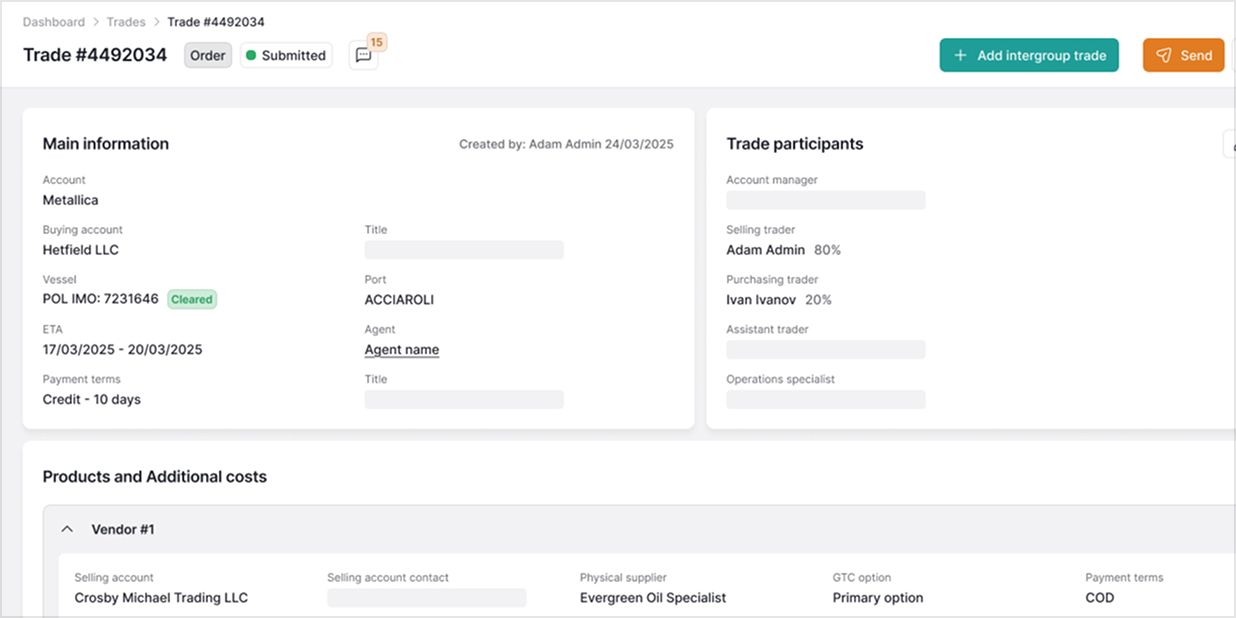The height and width of the screenshot is (618, 1236).
Task: Click the Vendor #1 section header label
Action: (x=123, y=529)
